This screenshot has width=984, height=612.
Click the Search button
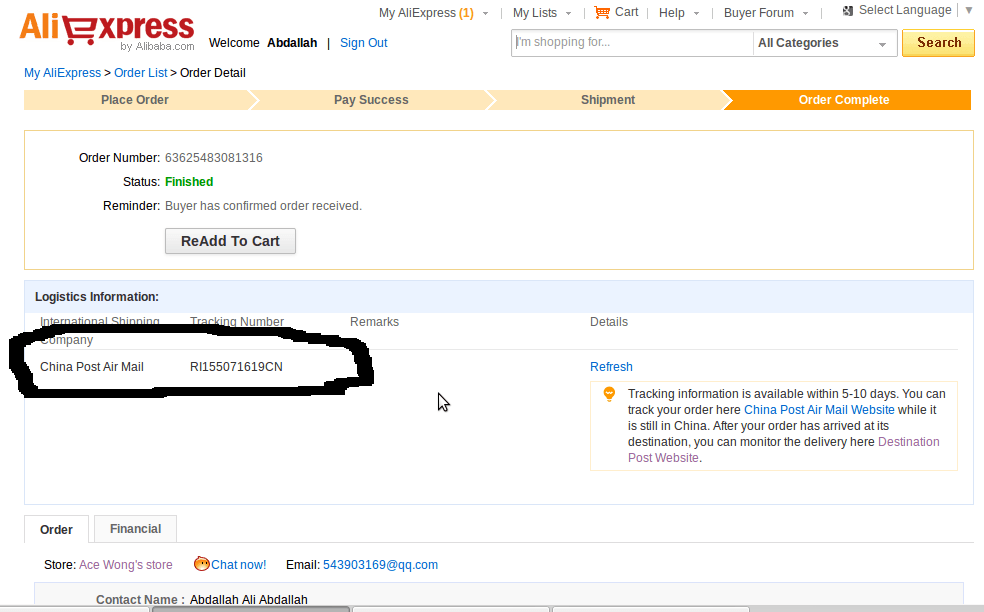[938, 43]
